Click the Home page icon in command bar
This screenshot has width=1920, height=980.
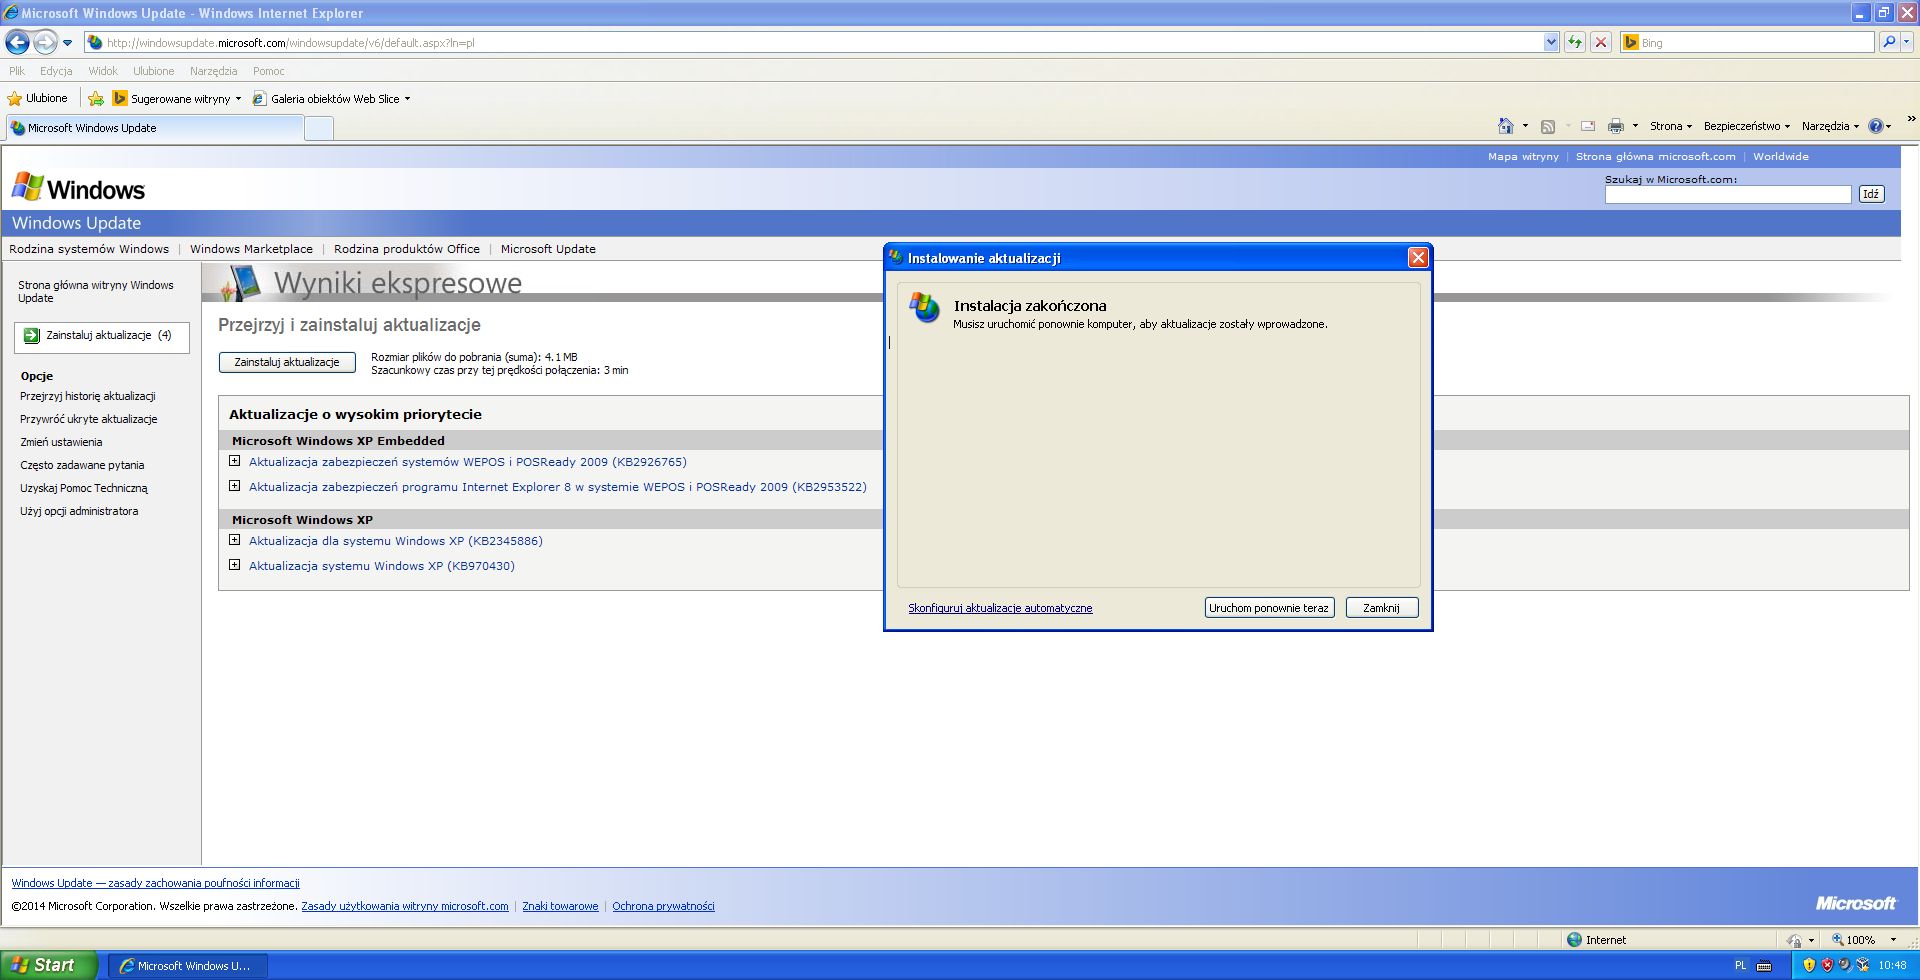click(1505, 126)
